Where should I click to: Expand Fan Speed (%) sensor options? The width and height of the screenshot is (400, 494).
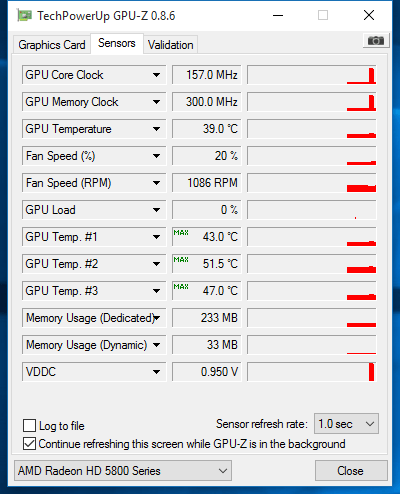click(x=156, y=156)
